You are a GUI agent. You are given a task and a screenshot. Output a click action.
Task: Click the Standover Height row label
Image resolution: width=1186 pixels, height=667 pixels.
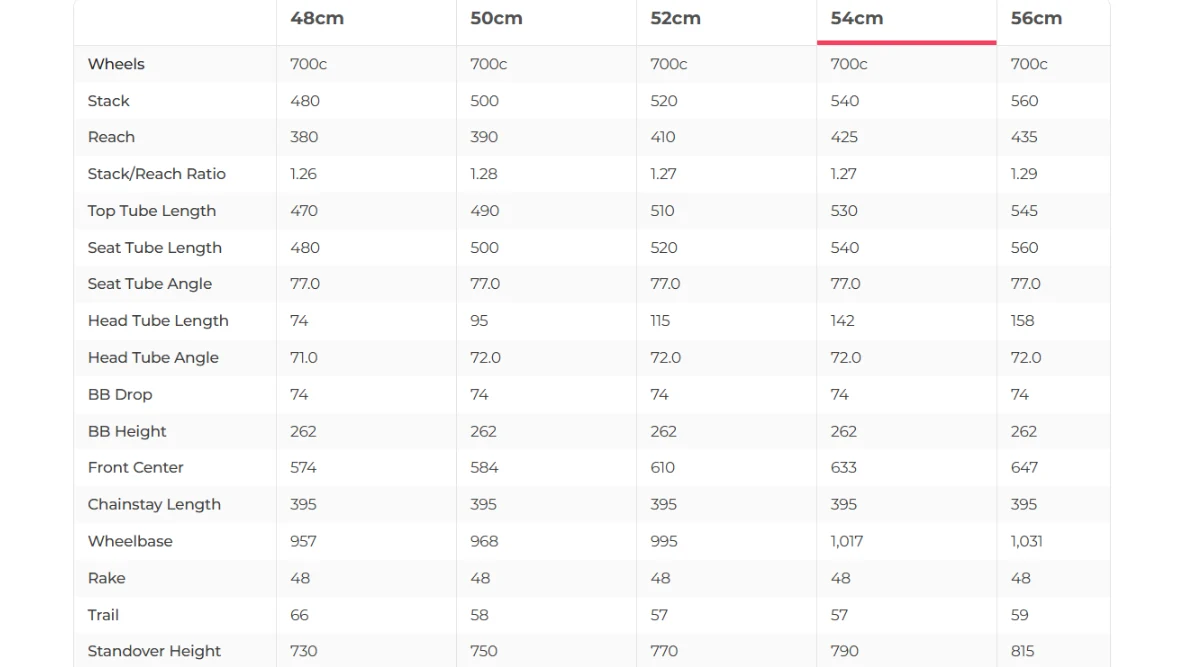click(x=154, y=651)
